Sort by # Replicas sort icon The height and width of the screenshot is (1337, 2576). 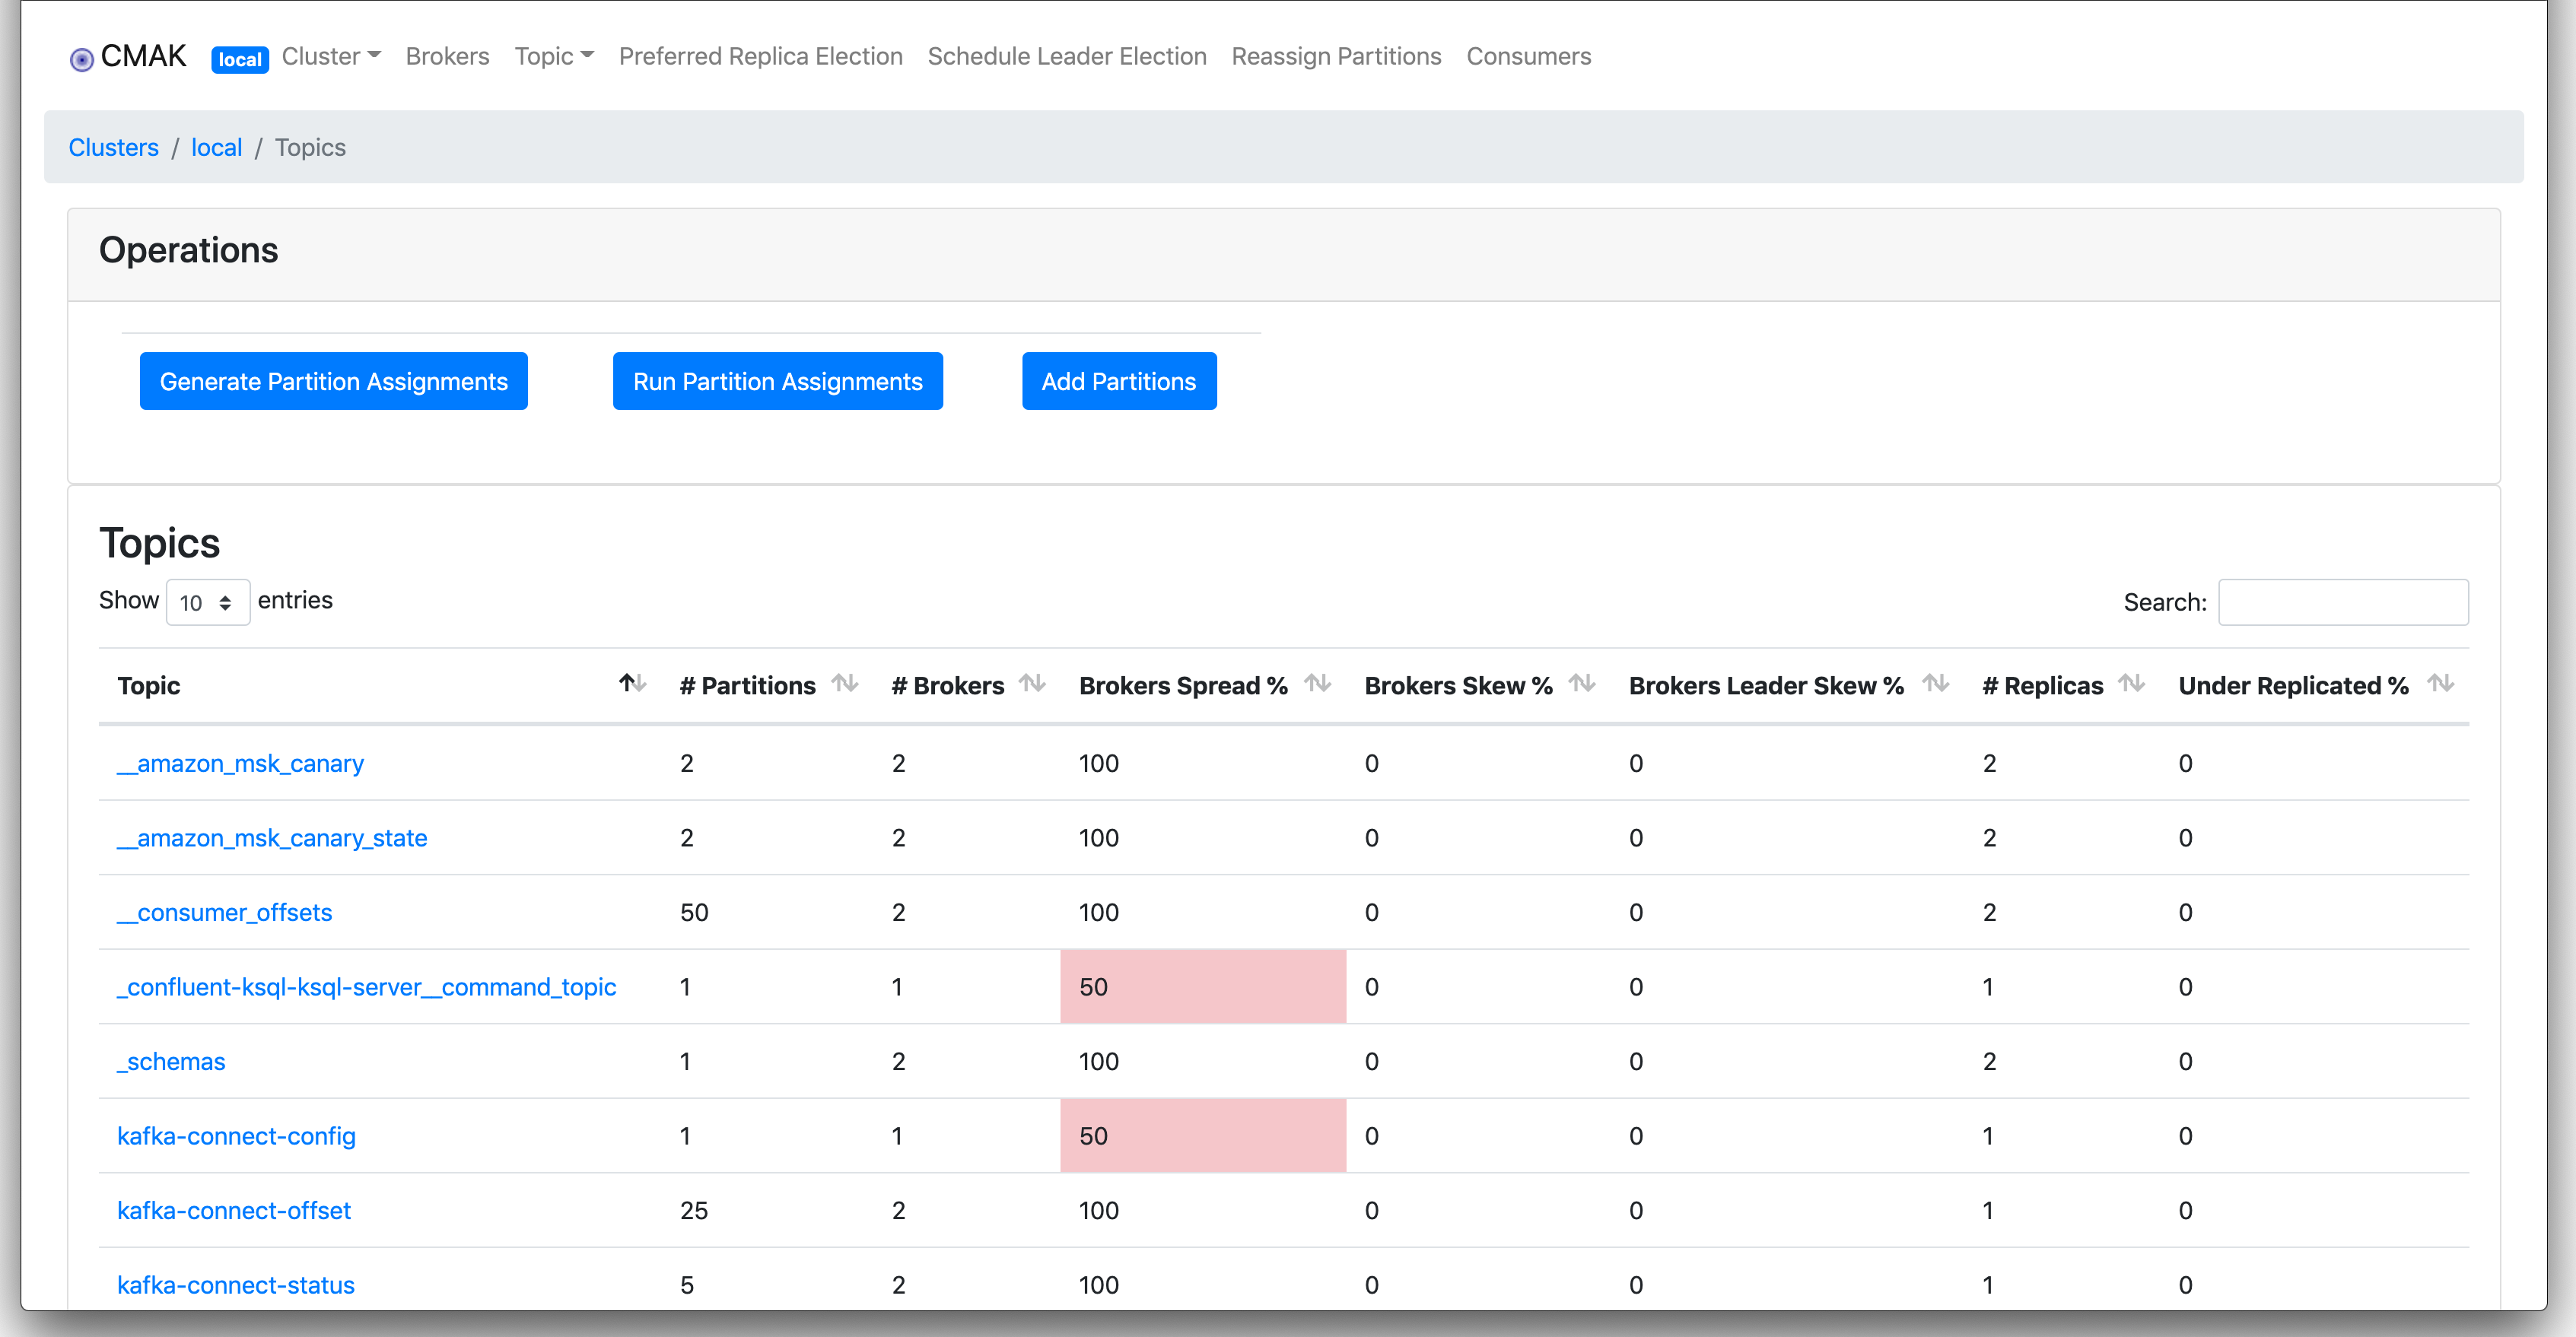coord(2131,684)
